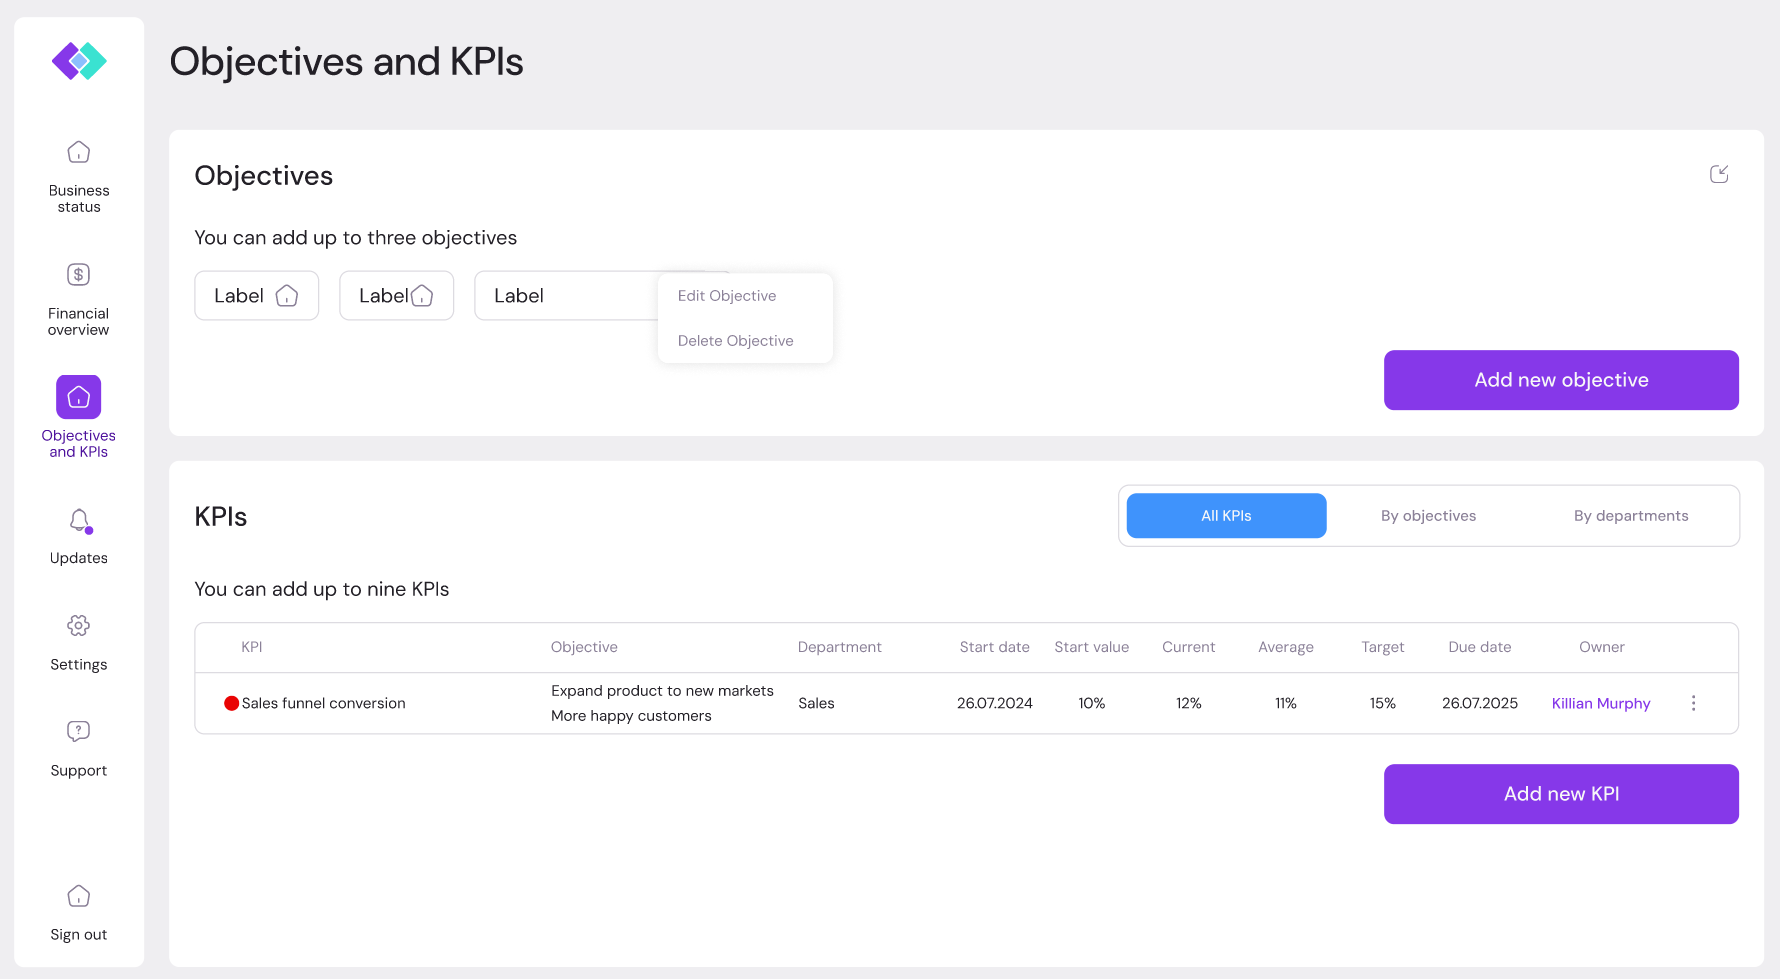Viewport: 1780px width, 979px height.
Task: Open Settings via the gear icon
Action: pos(79,626)
